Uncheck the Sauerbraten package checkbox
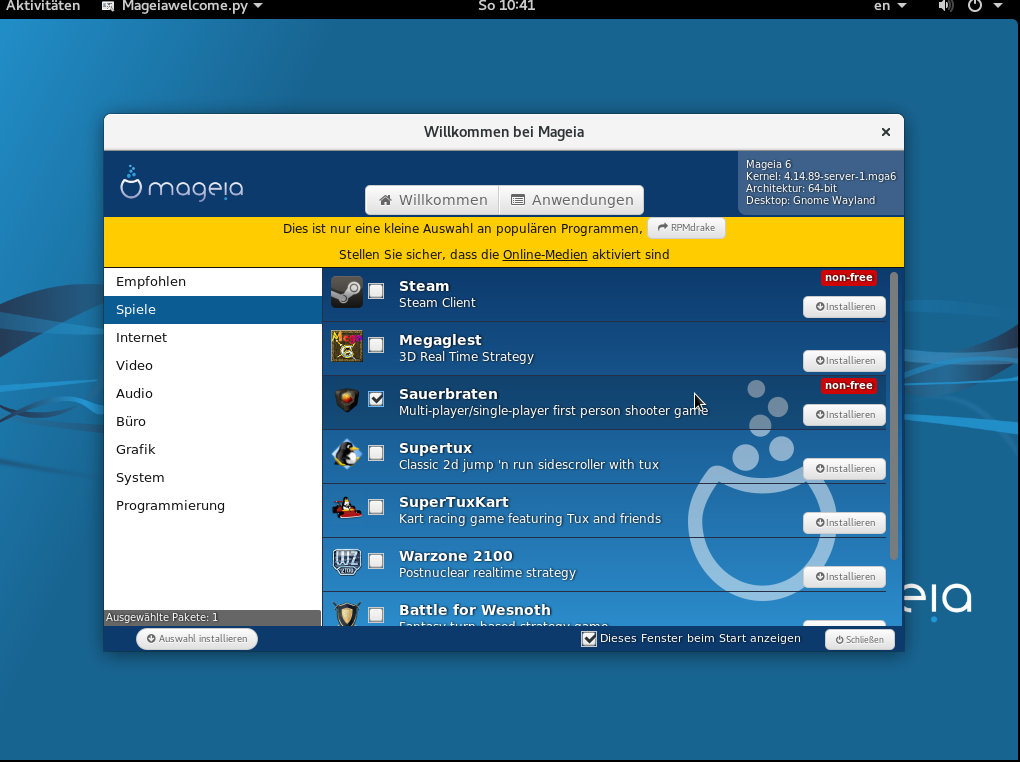Screen dimensions: 1020x762 point(376,399)
